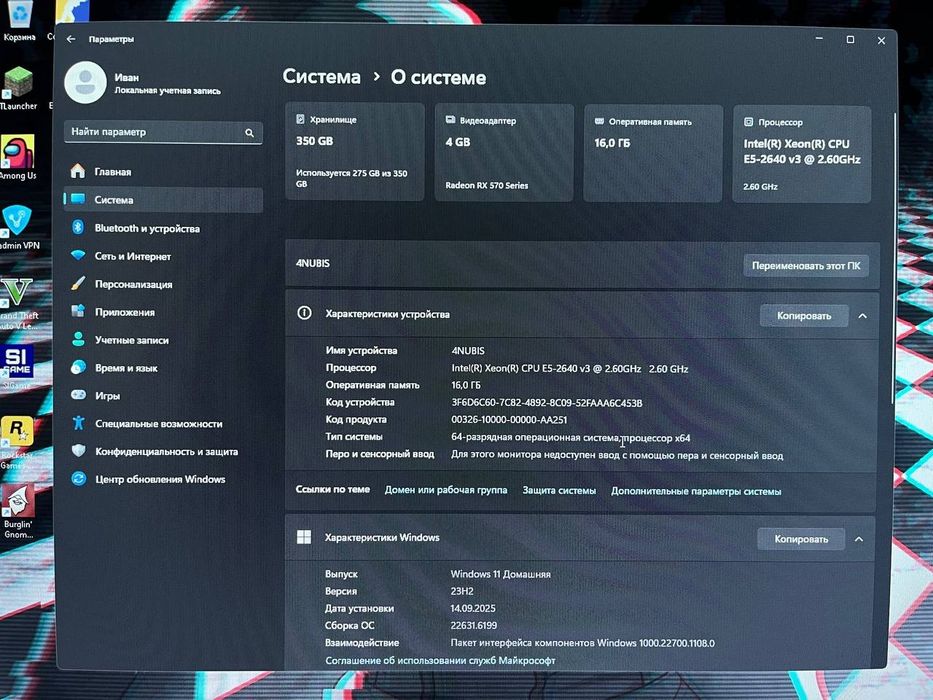Open Grand Theft Auto V desktop shortcut
Viewport: 933px width, 700px height.
(x=18, y=304)
